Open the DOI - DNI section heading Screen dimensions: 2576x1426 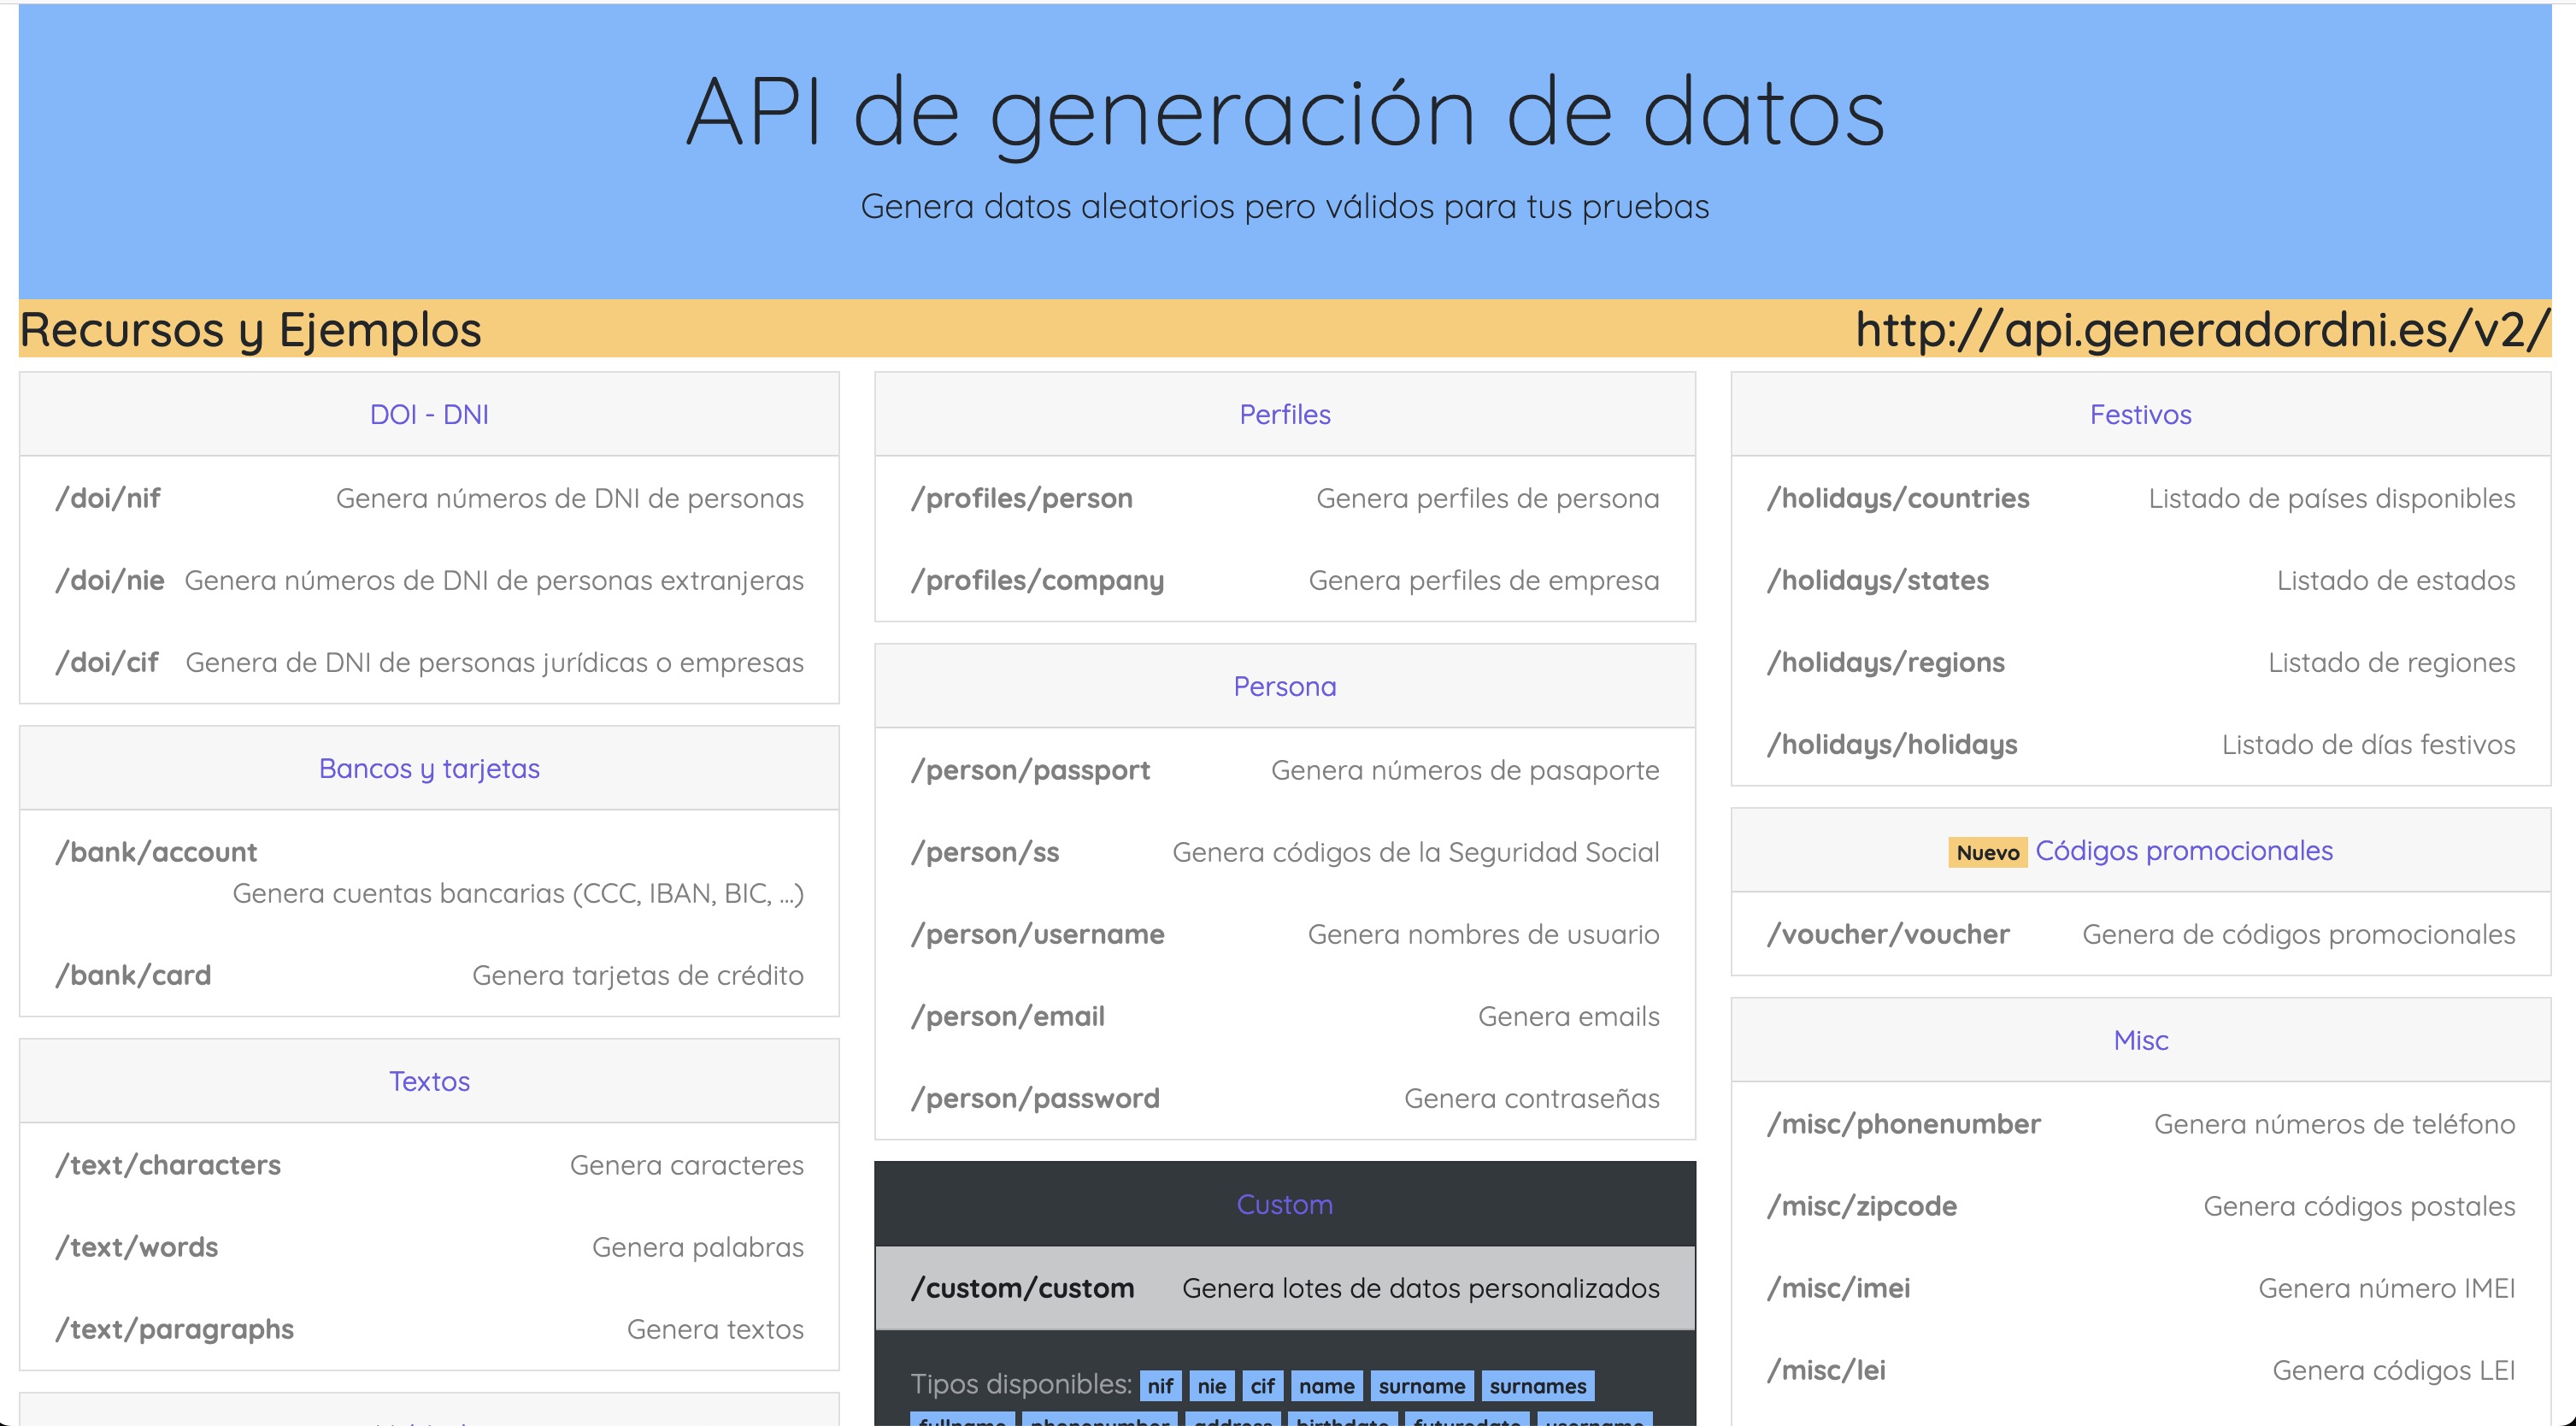(x=429, y=414)
